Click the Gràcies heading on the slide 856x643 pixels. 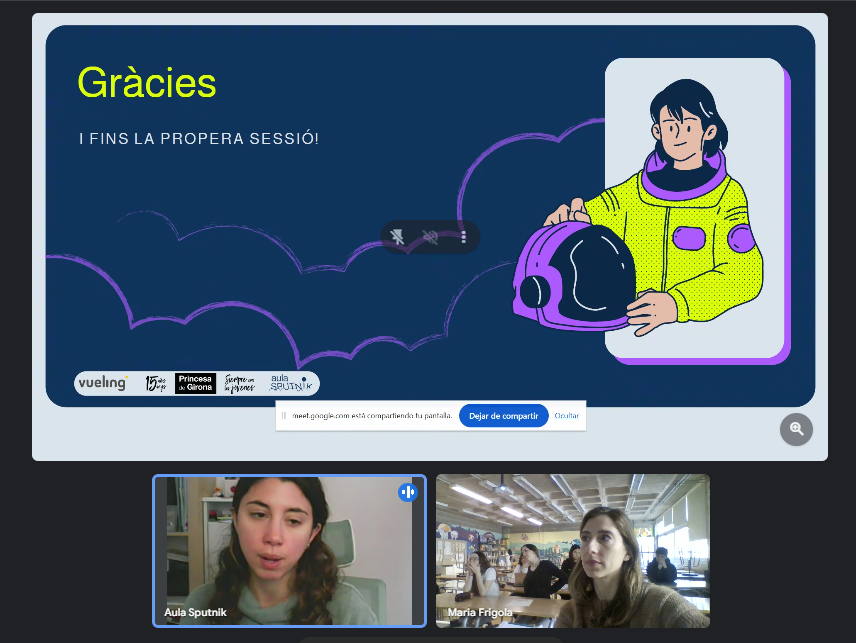(x=147, y=83)
